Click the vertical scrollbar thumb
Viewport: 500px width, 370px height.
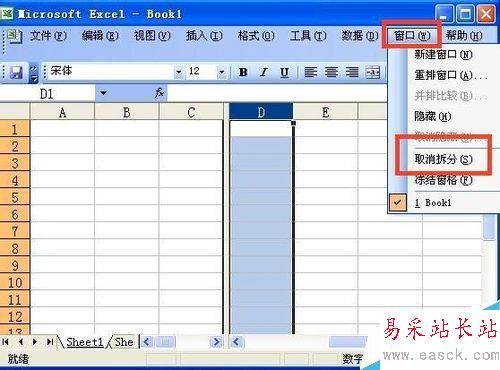[x=489, y=227]
